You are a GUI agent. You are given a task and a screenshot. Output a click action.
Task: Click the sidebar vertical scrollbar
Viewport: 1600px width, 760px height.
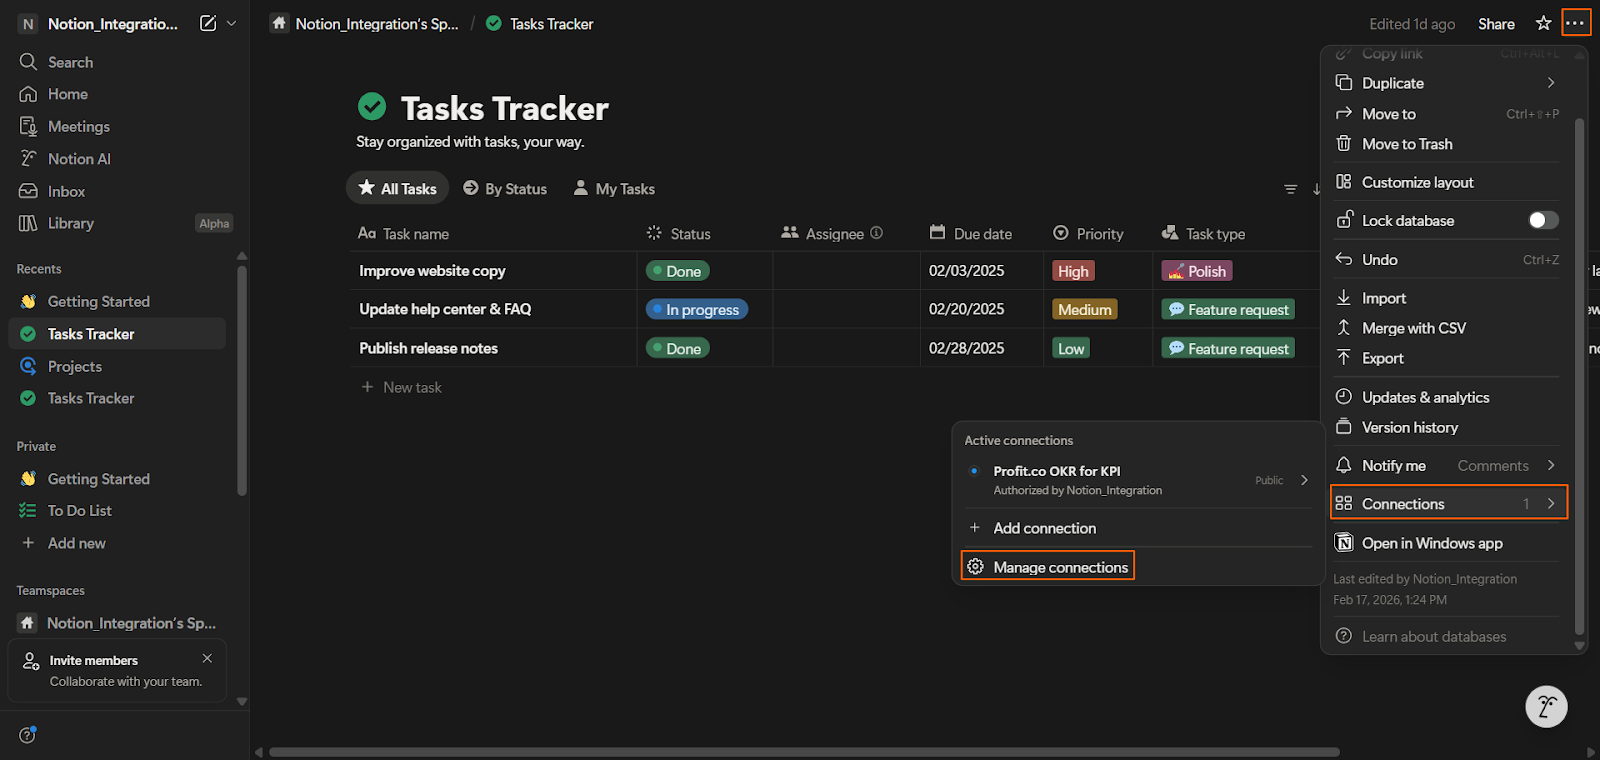pos(241,380)
